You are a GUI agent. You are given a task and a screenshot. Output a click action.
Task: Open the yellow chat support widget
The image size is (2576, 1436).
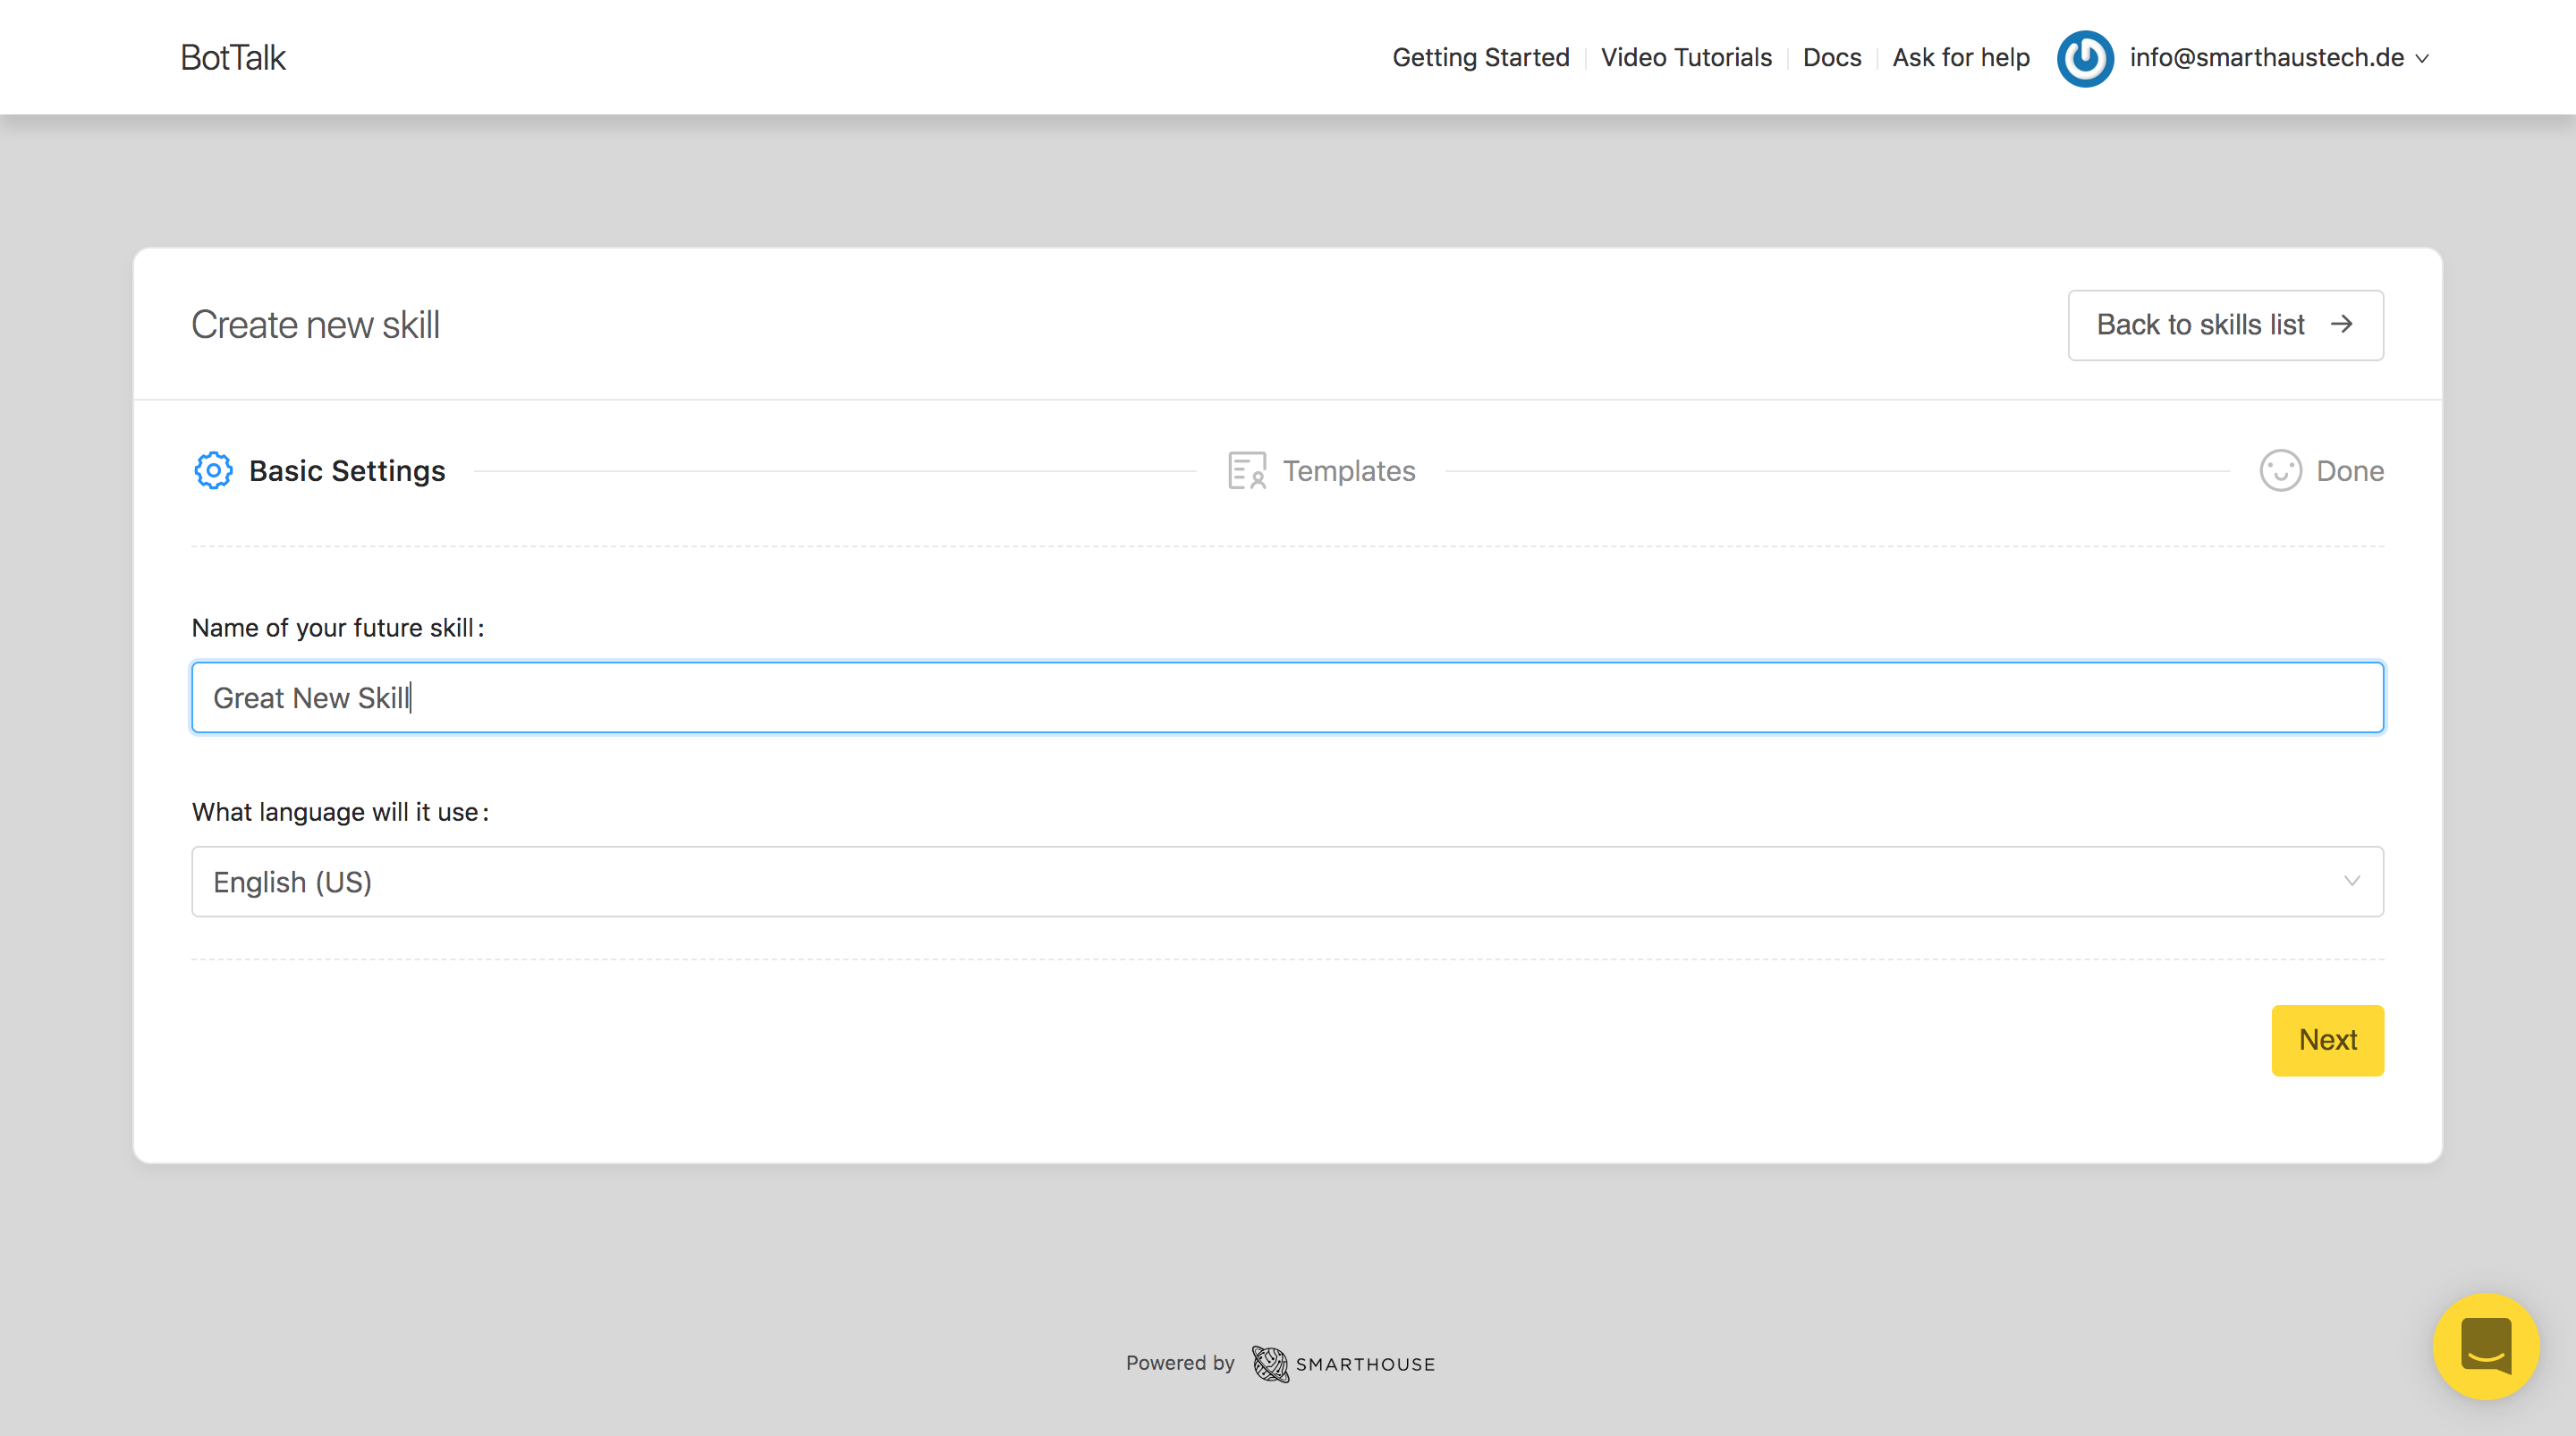coord(2485,1346)
